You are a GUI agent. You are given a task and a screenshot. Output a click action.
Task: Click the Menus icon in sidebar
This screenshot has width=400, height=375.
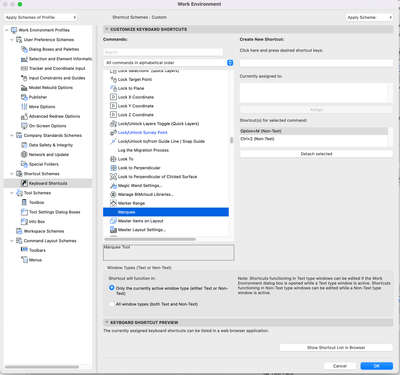point(24,260)
